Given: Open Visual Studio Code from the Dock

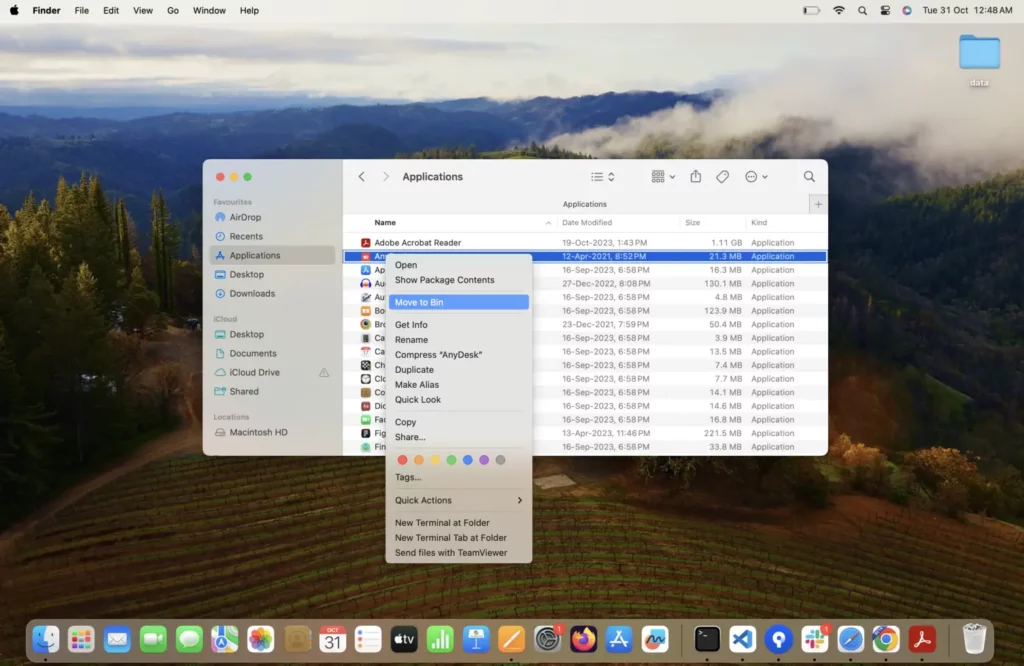Looking at the screenshot, I should (x=742, y=639).
